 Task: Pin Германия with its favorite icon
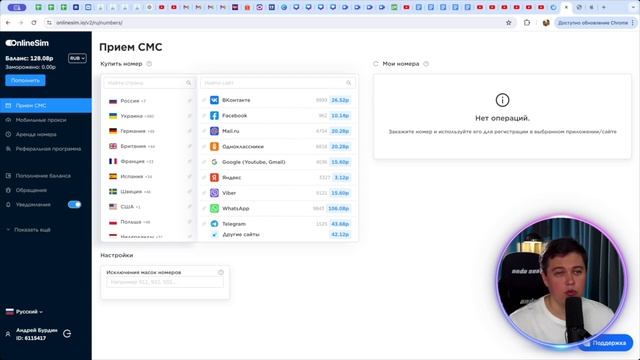(x=189, y=131)
